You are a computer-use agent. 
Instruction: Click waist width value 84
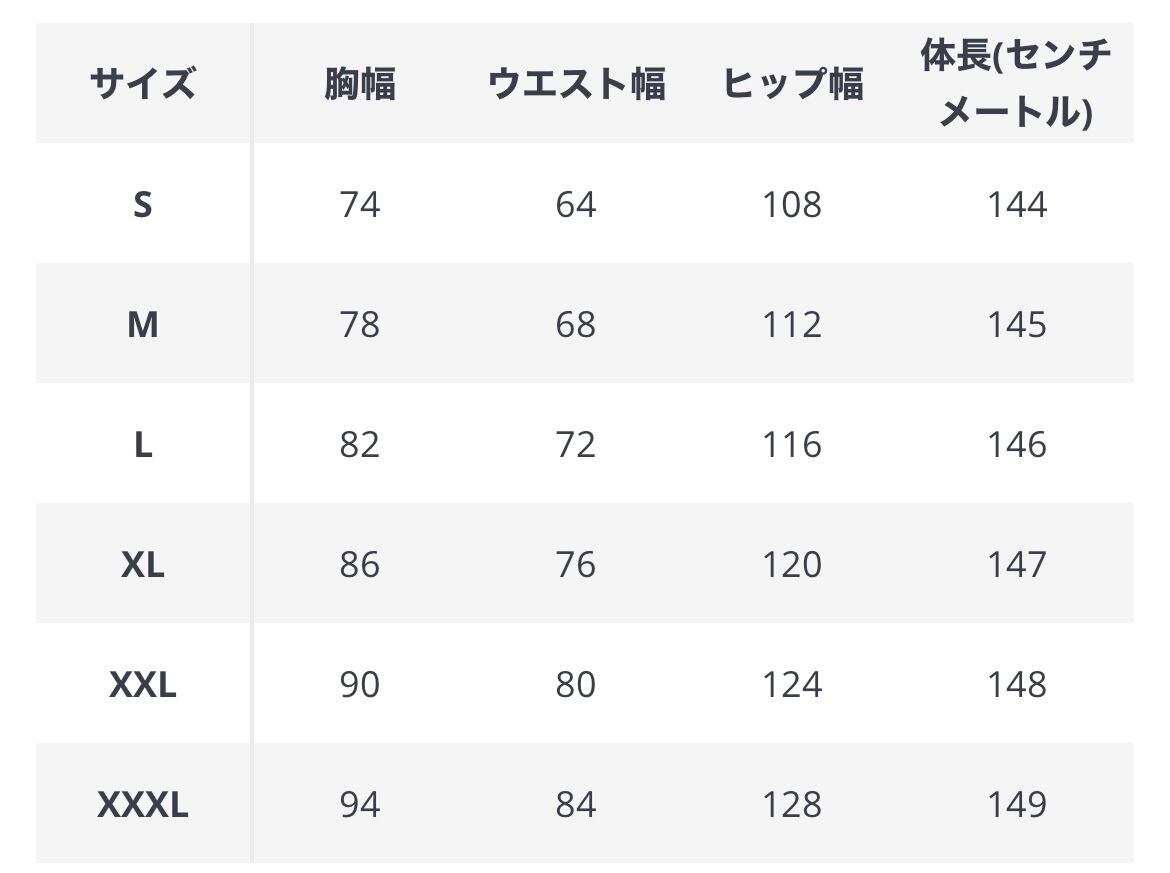(x=576, y=805)
